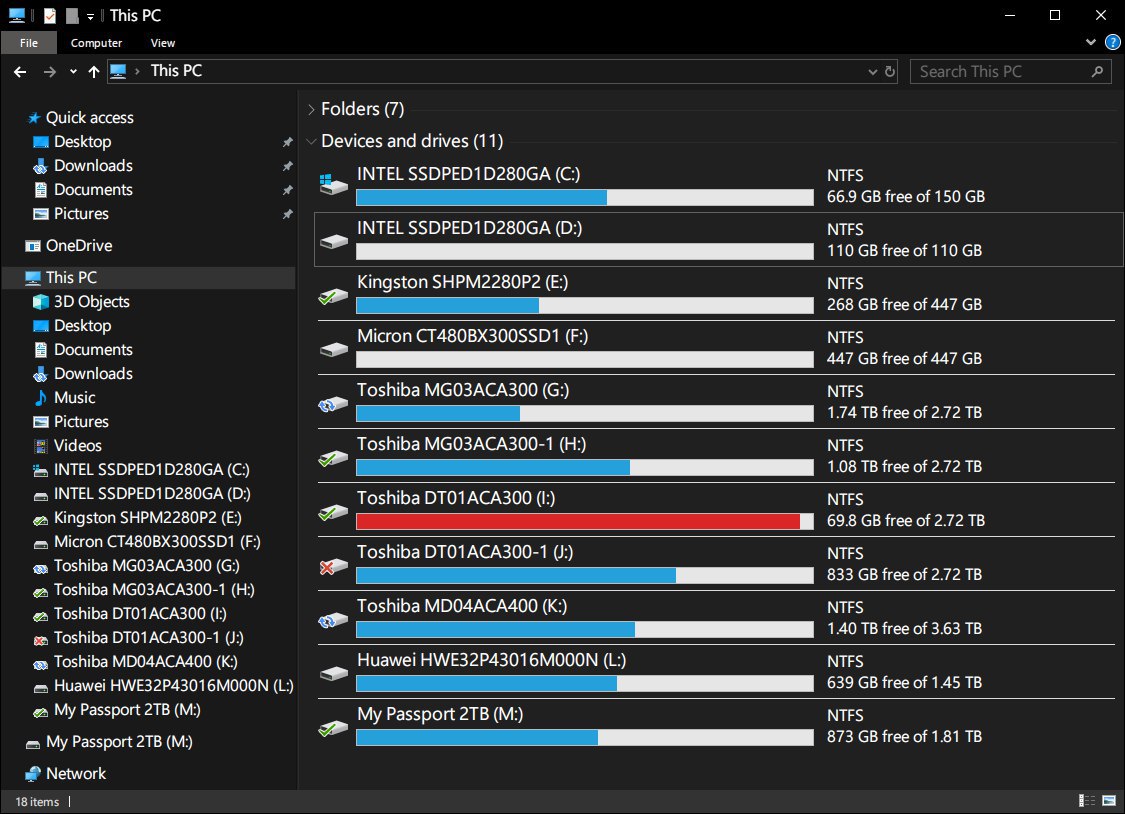
Task: Select the Kingston SHPM2280P2 (E:) drive icon
Action: click(334, 295)
